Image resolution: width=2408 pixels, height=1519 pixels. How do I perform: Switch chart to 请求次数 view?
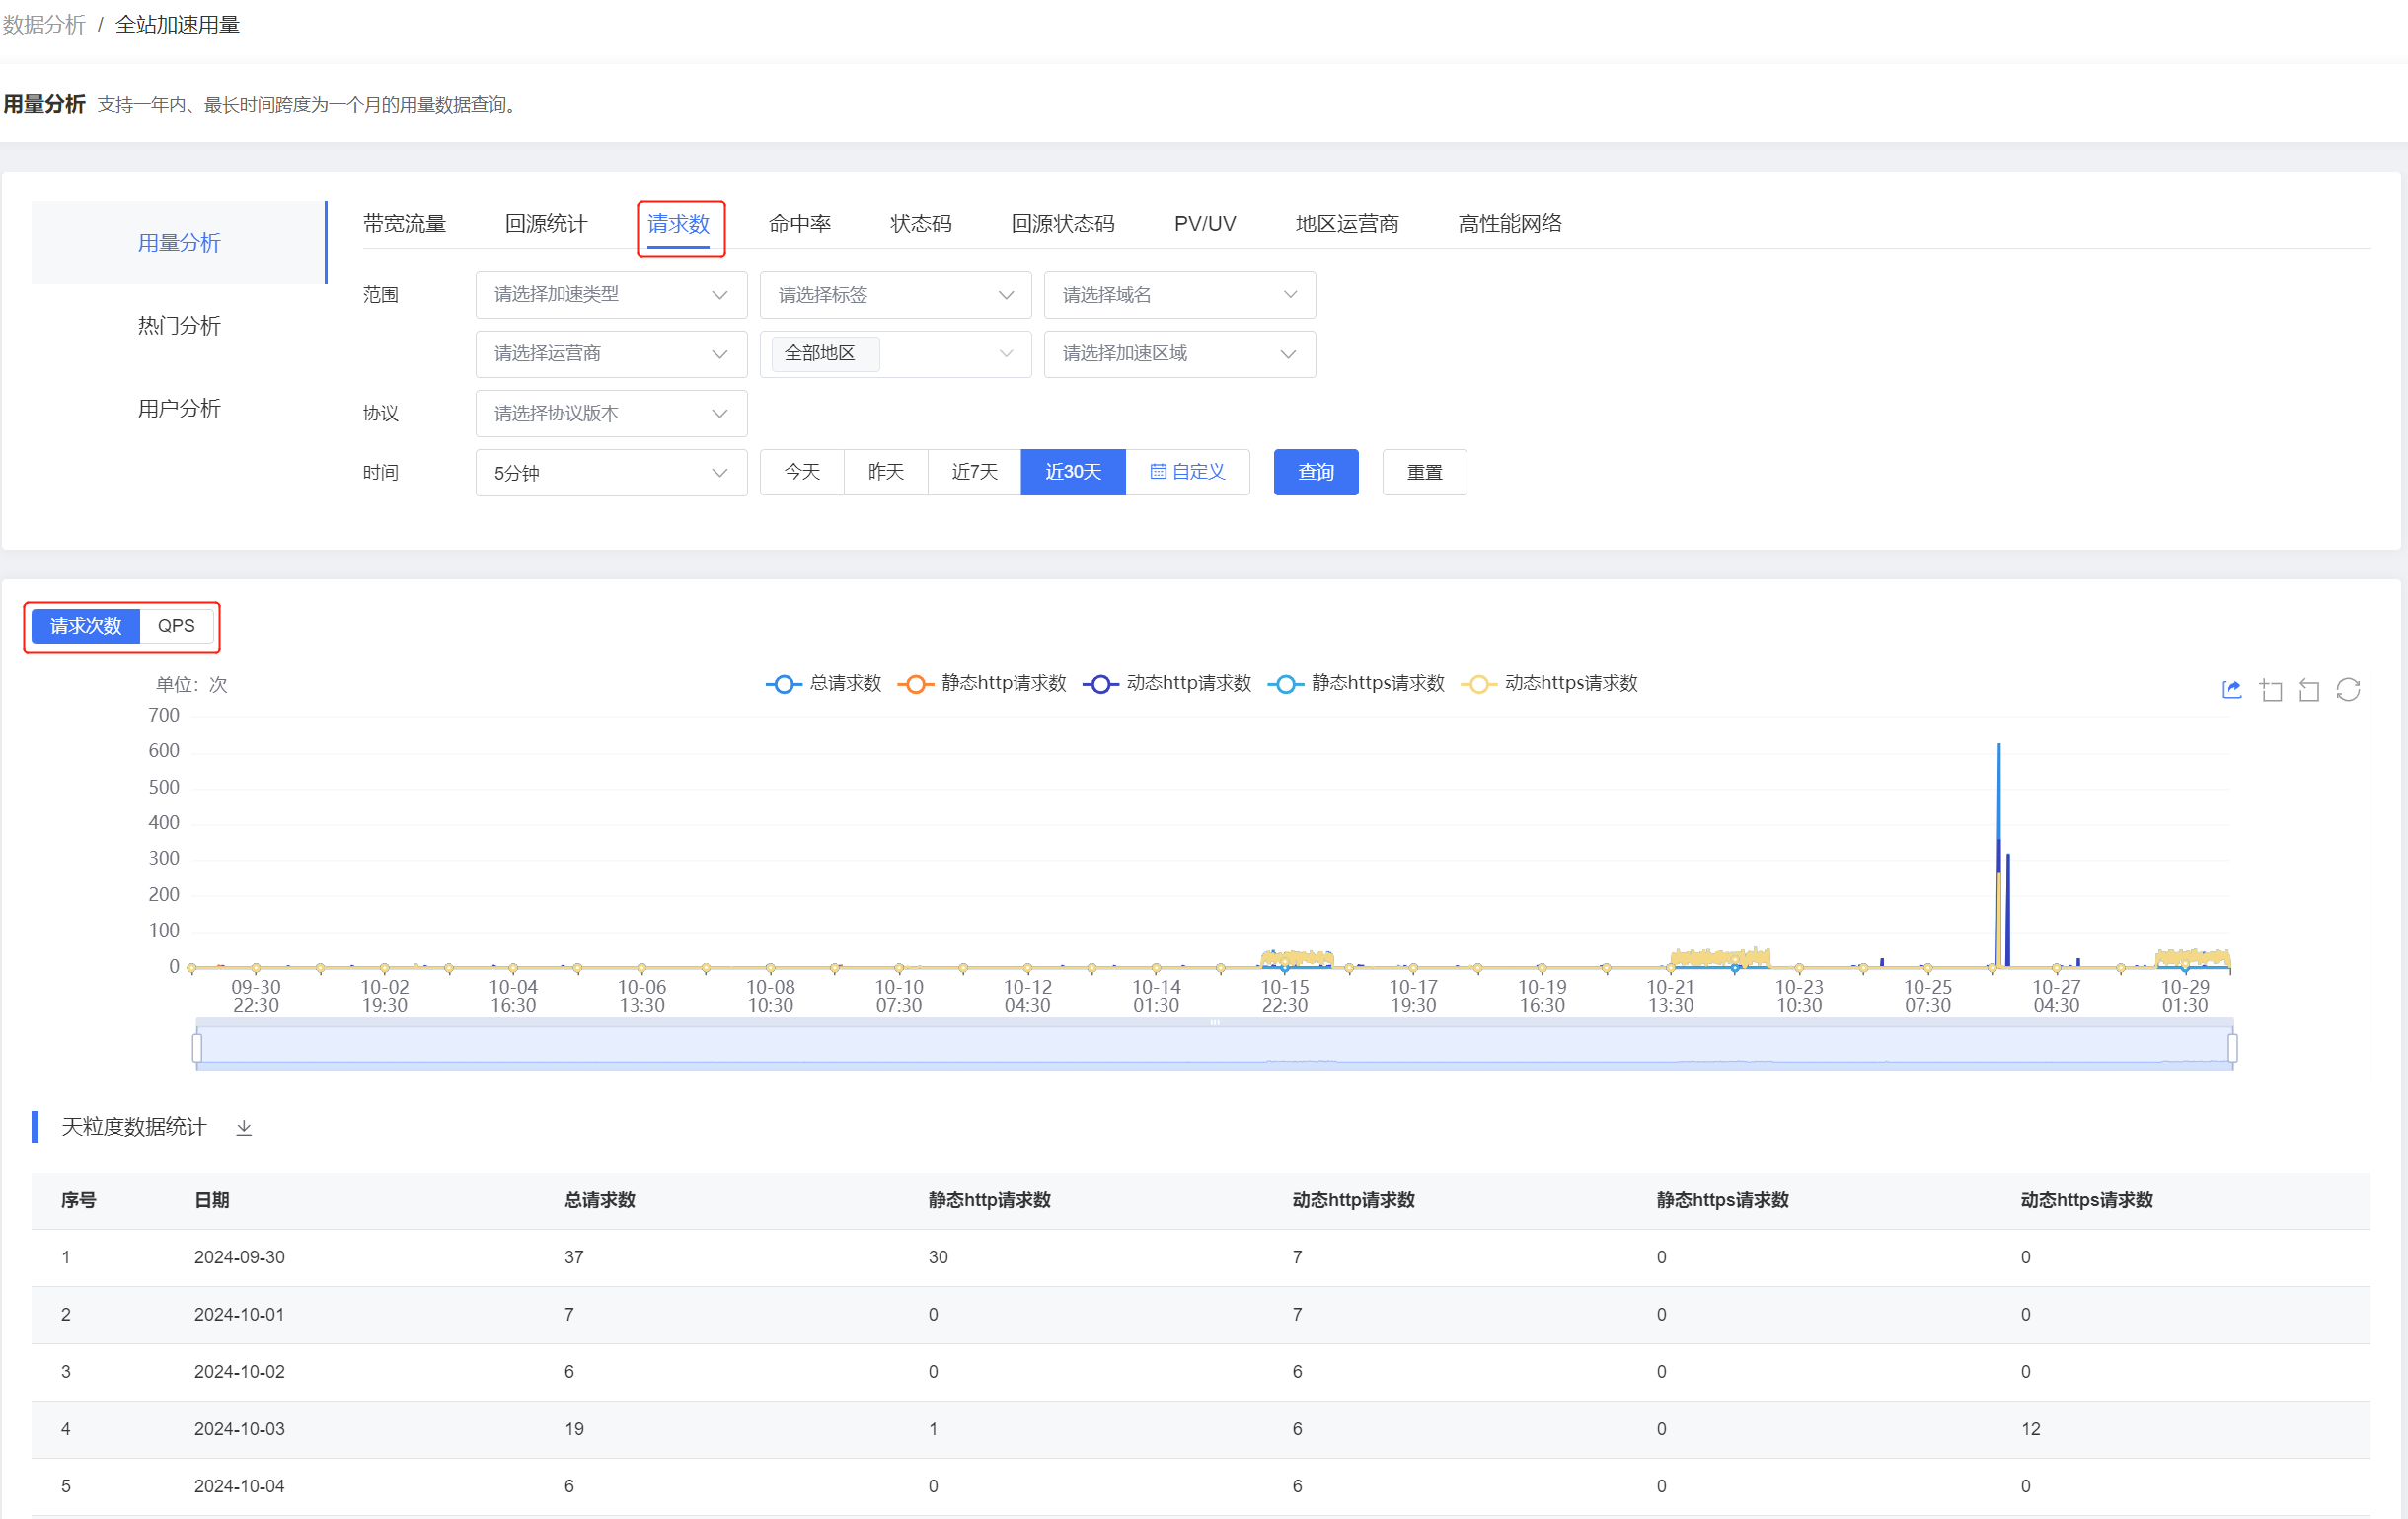pos(86,626)
